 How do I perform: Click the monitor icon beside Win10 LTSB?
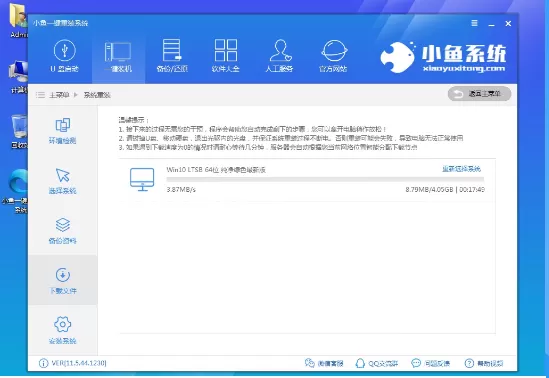tap(142, 180)
